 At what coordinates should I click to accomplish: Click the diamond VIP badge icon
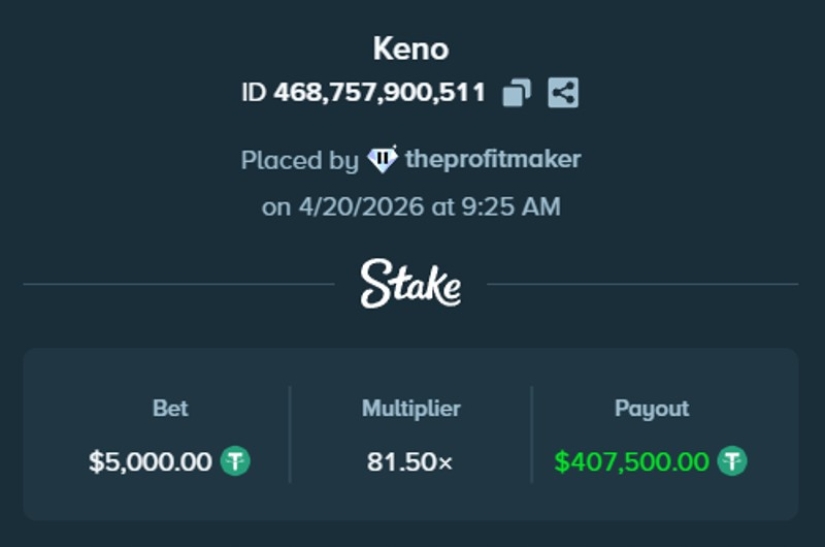[382, 159]
